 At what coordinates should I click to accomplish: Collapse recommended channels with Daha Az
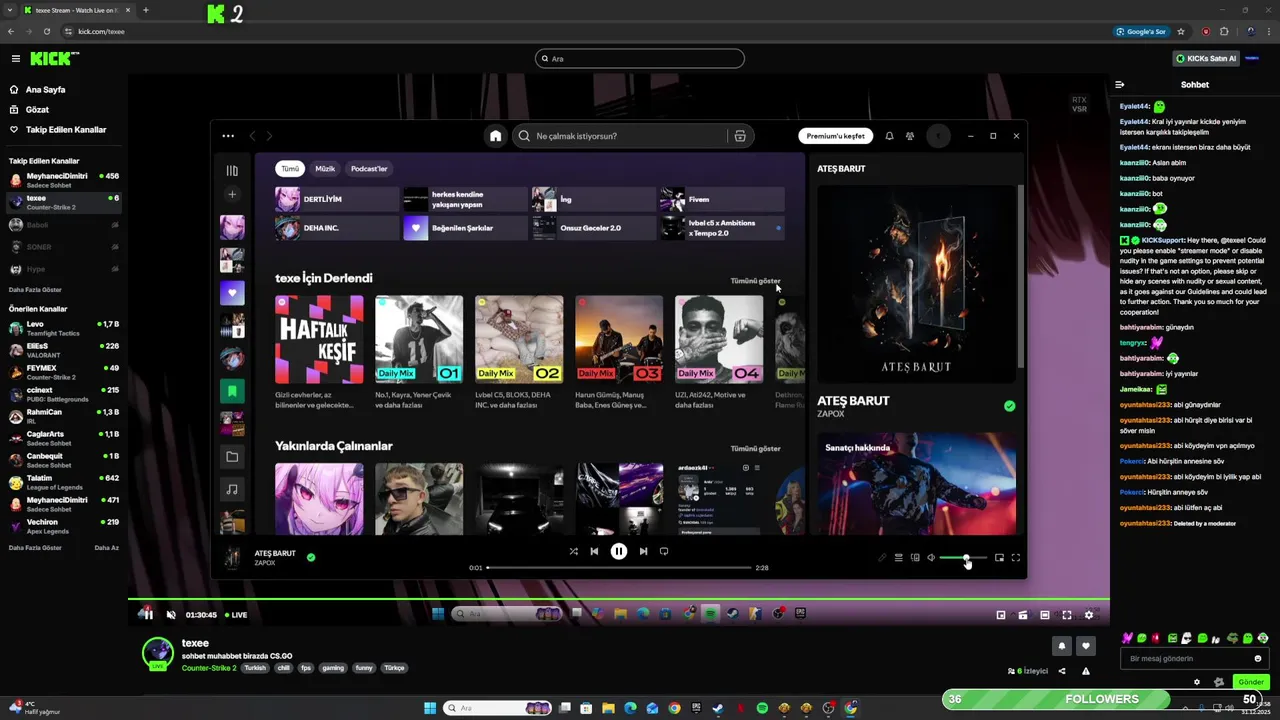[x=106, y=548]
